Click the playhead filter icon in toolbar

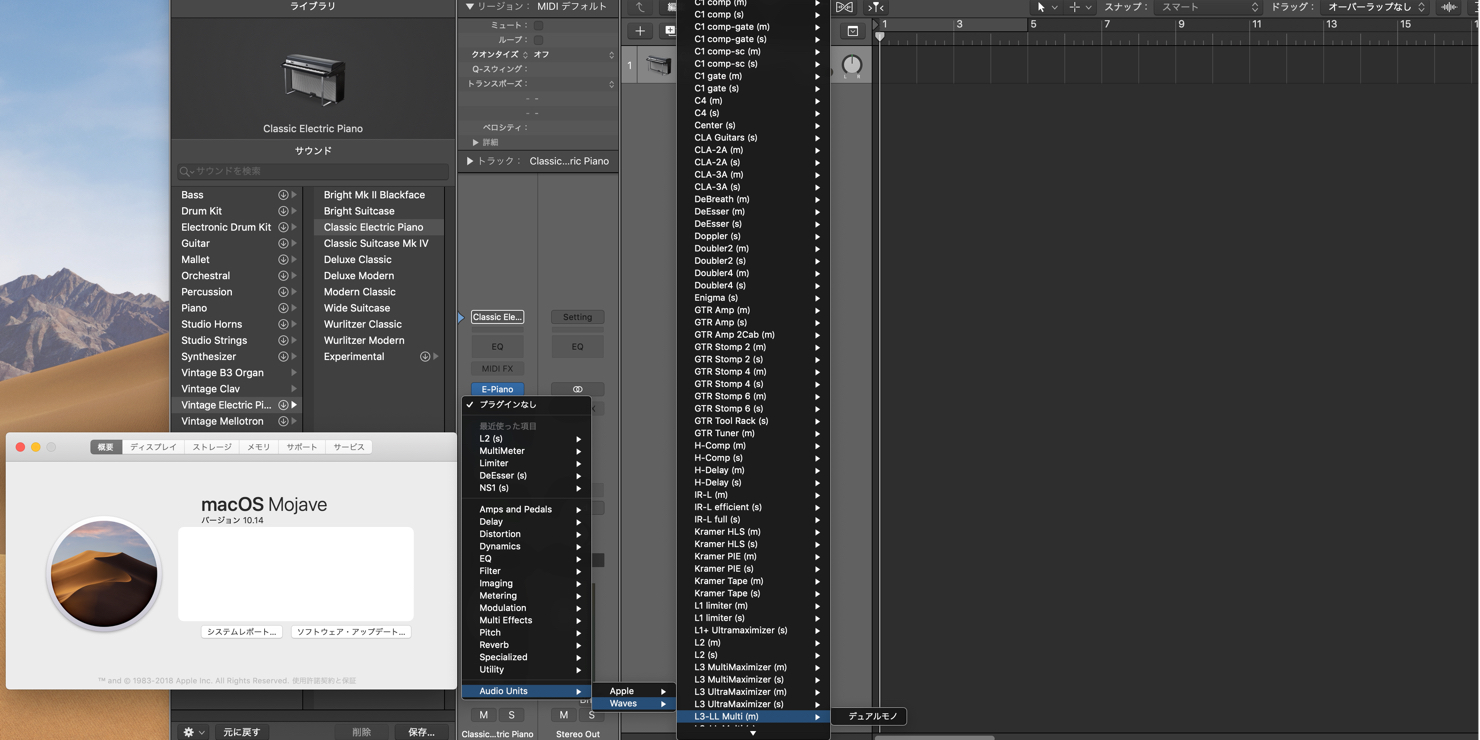click(876, 7)
